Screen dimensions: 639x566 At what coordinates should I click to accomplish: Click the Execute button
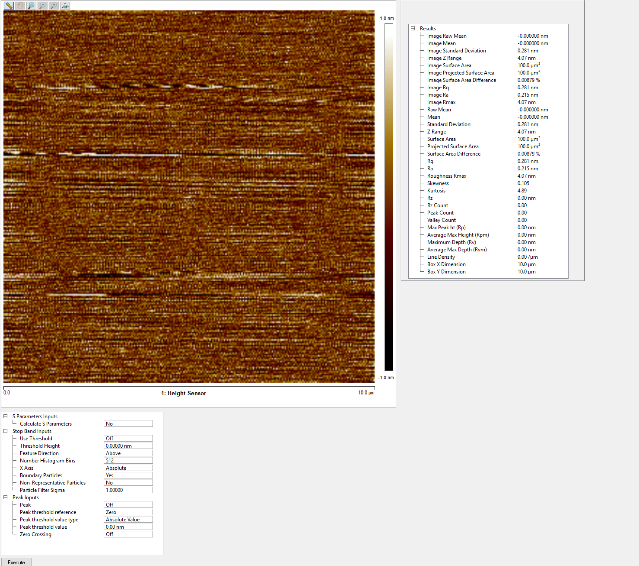(16, 562)
